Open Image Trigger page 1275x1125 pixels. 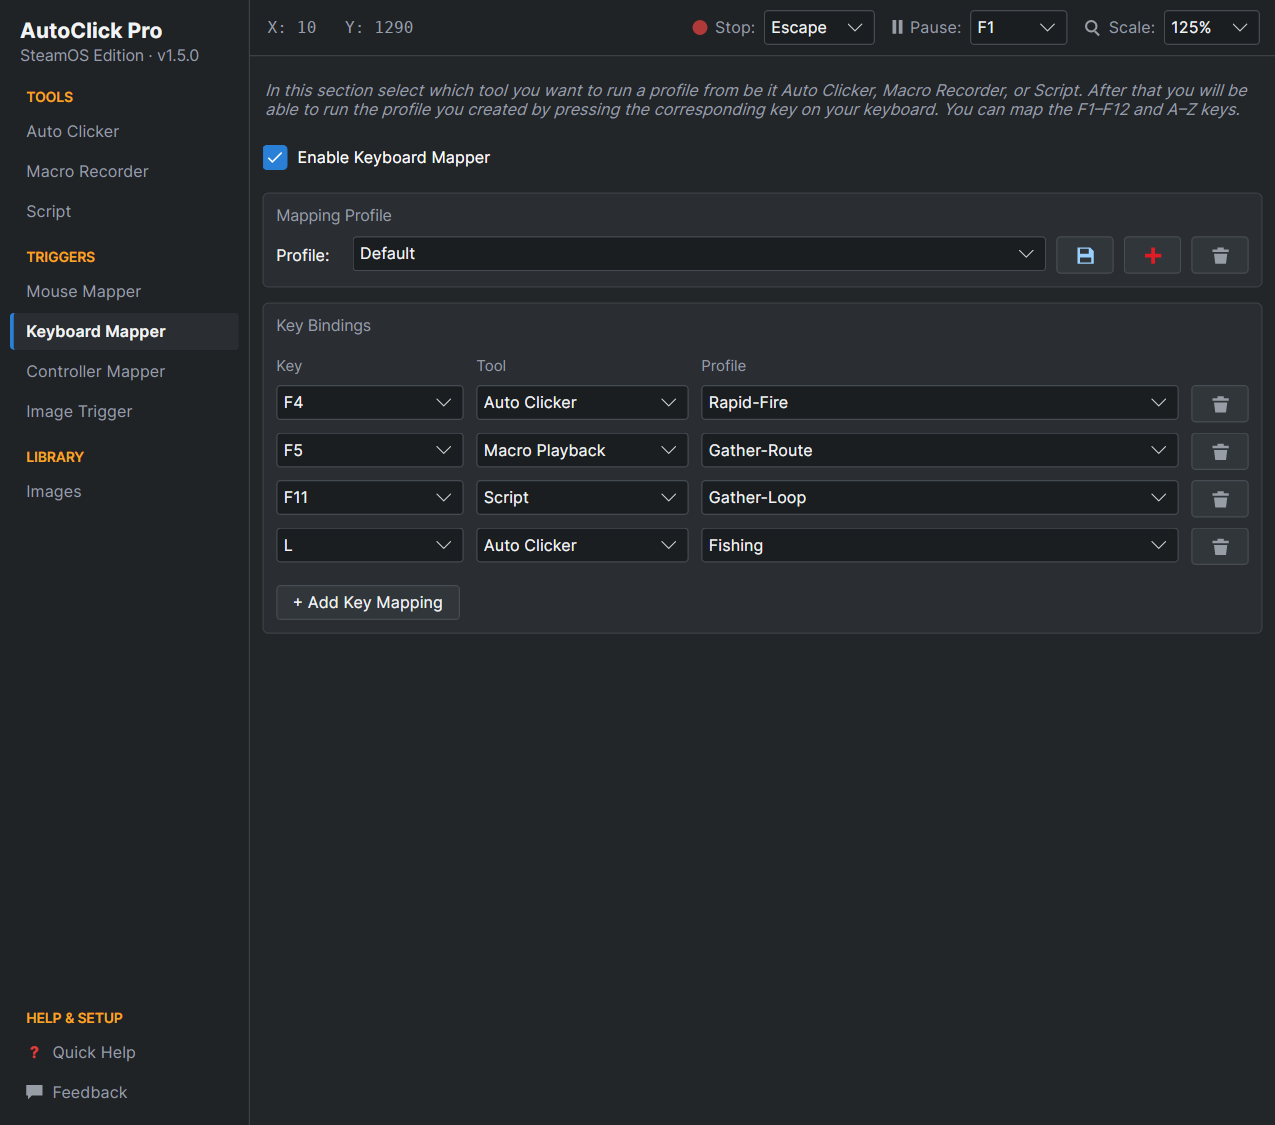pyautogui.click(x=124, y=411)
